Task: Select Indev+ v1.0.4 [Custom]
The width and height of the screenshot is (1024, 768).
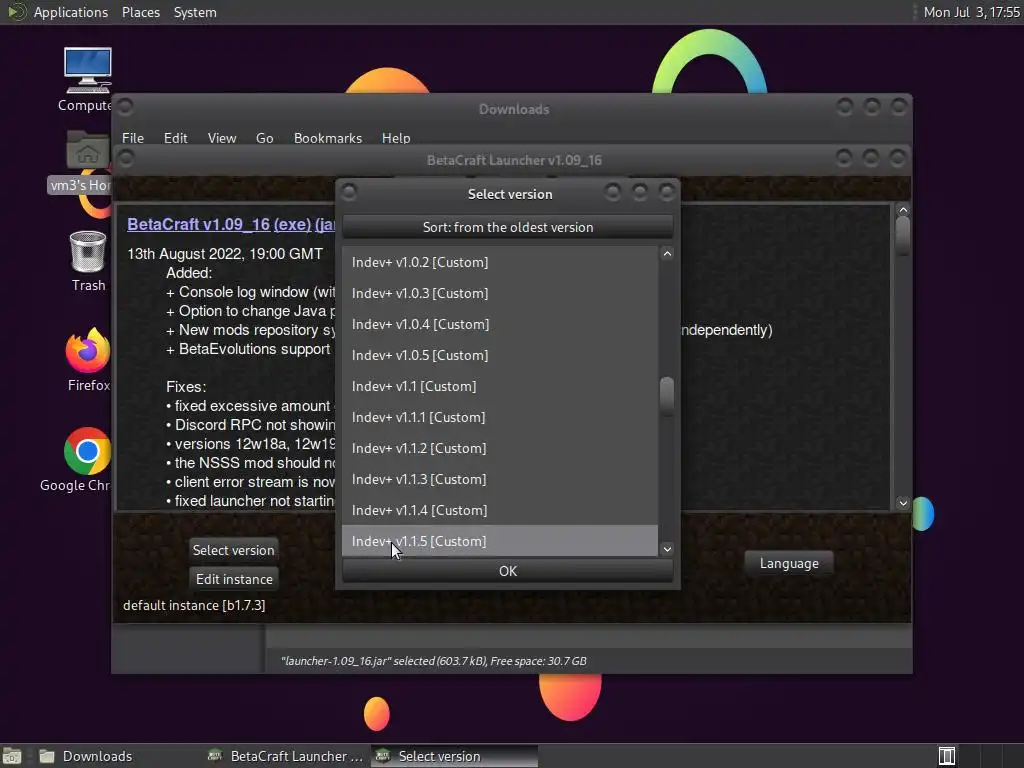Action: click(500, 324)
